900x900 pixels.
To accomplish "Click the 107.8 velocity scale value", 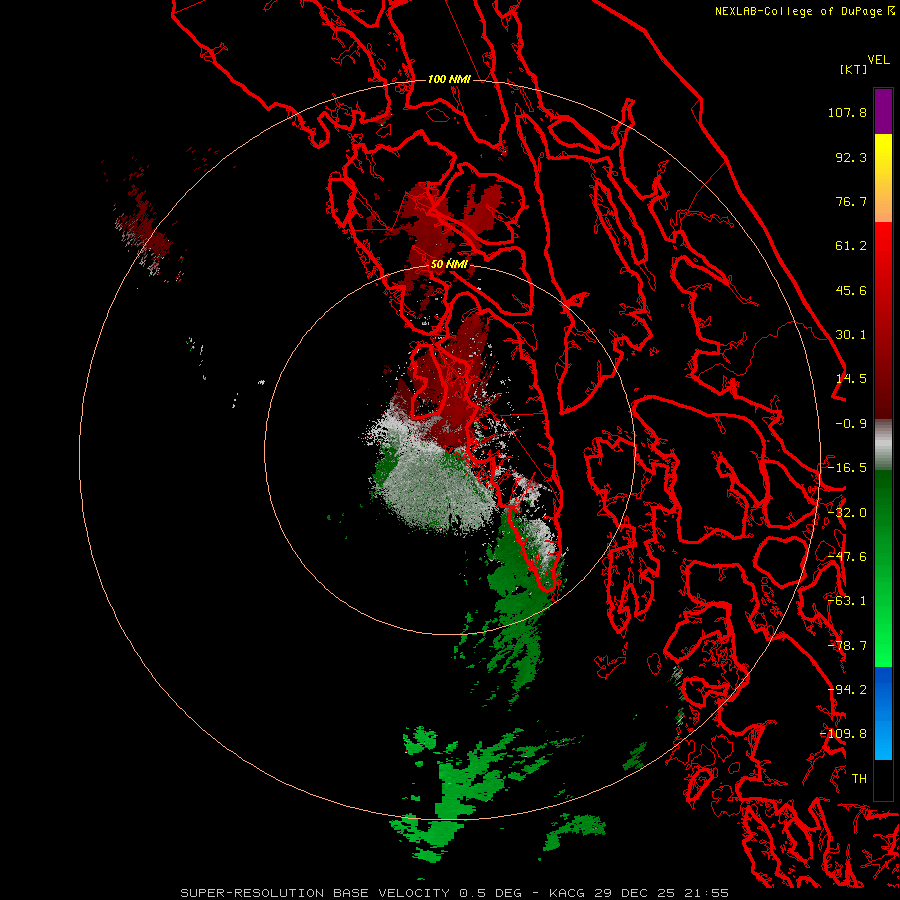I will 847,112.
